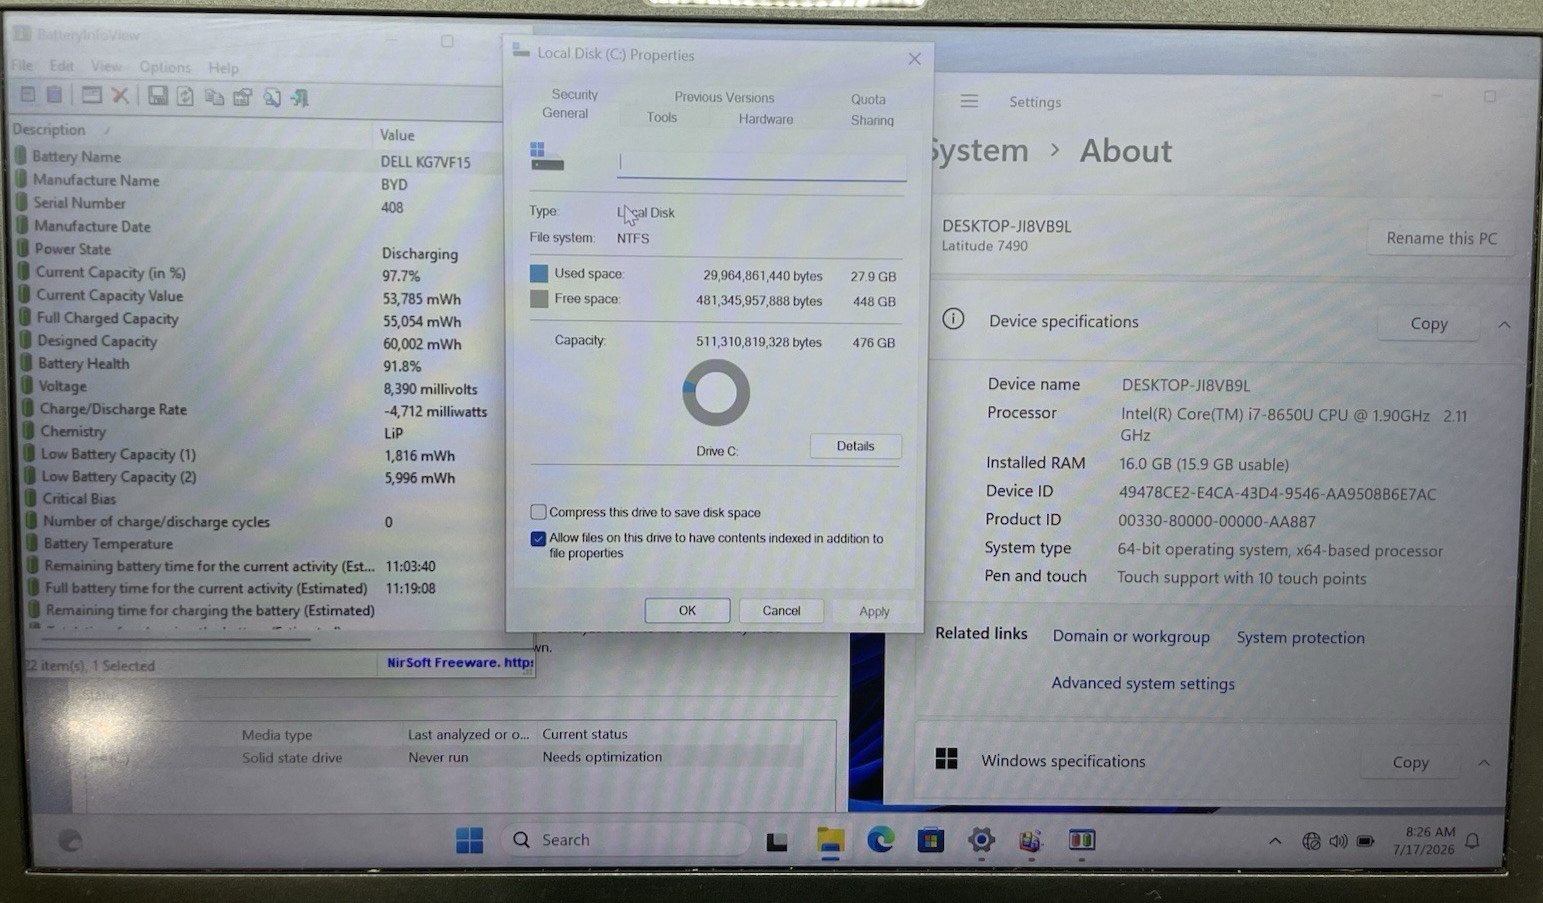Open the Help menu in BatteryInfoView
1543x903 pixels.
(x=223, y=68)
